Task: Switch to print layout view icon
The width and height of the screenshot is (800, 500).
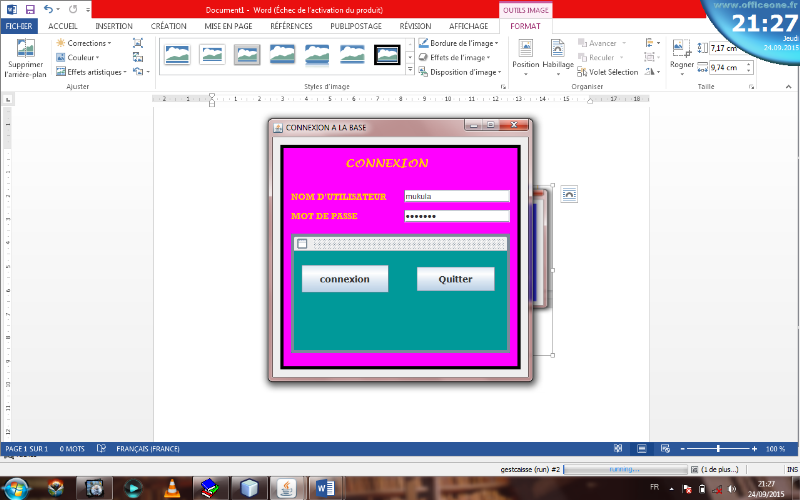Action: point(642,448)
